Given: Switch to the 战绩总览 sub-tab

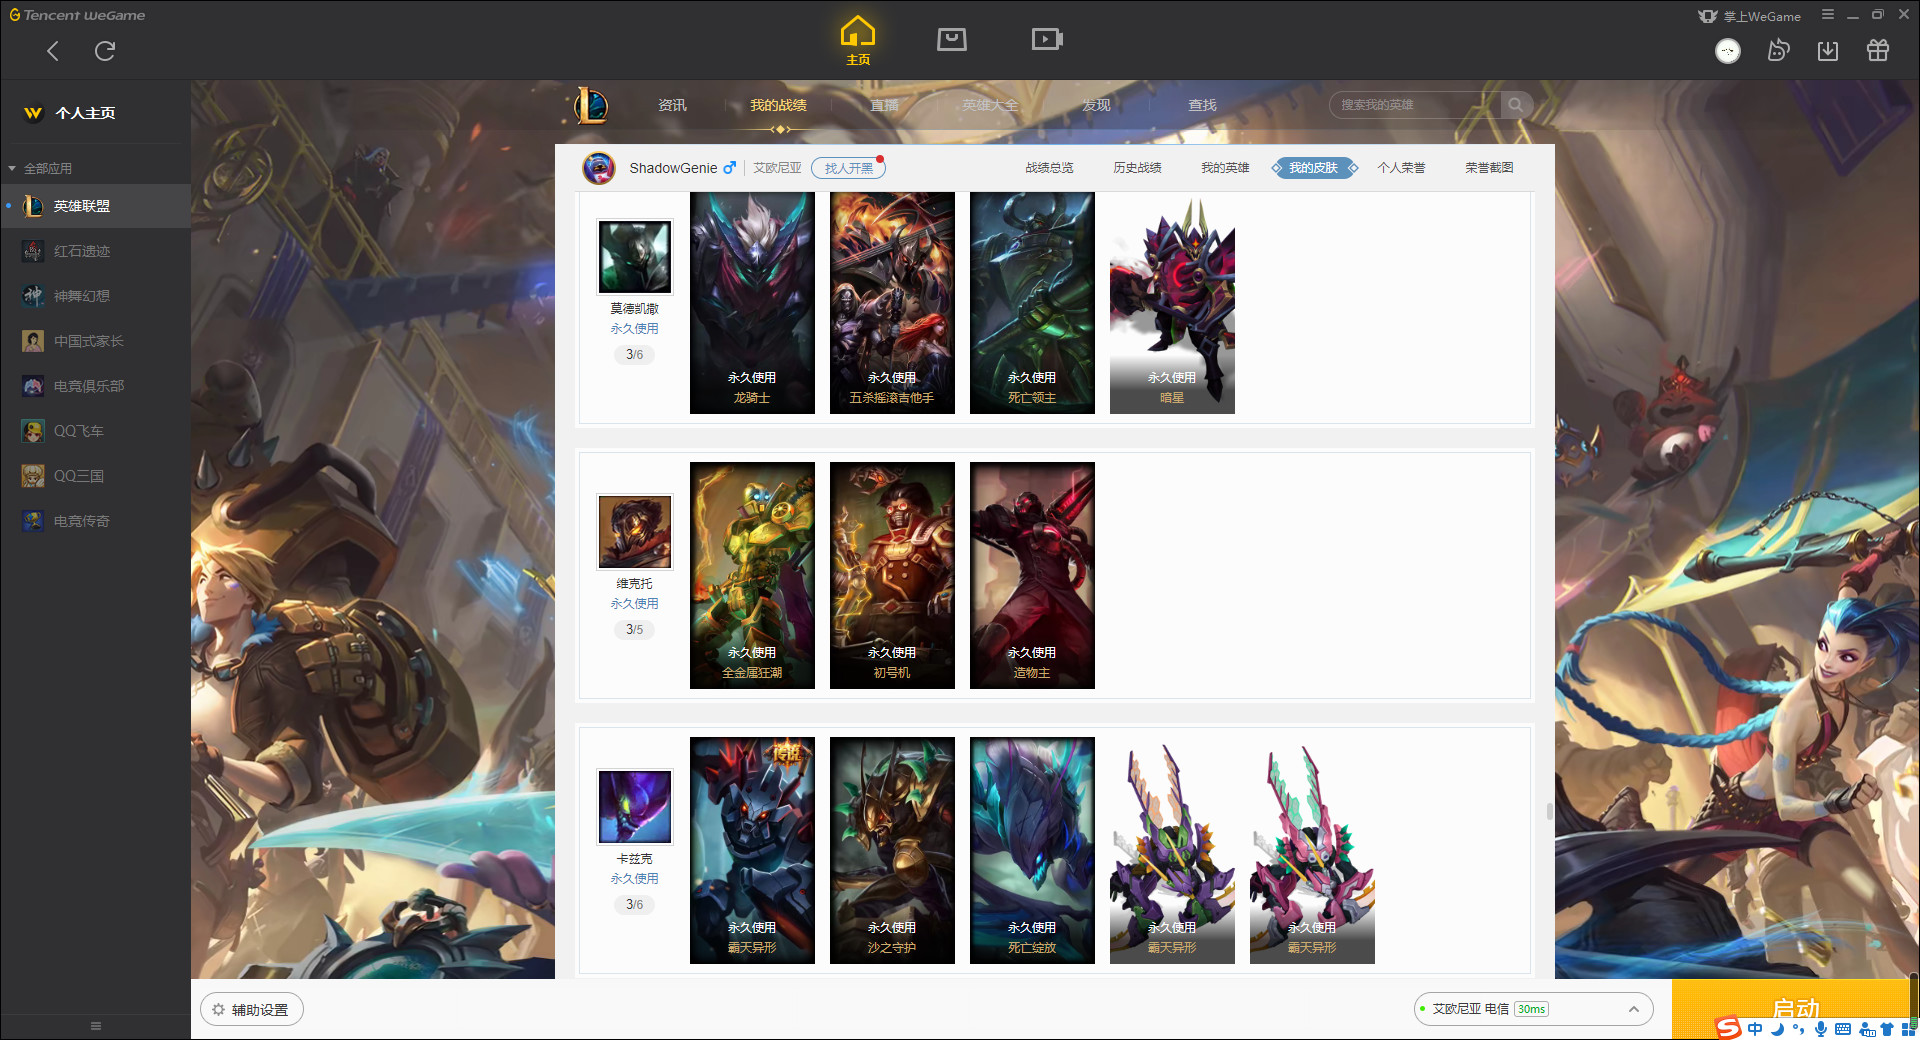Looking at the screenshot, I should coord(1049,168).
